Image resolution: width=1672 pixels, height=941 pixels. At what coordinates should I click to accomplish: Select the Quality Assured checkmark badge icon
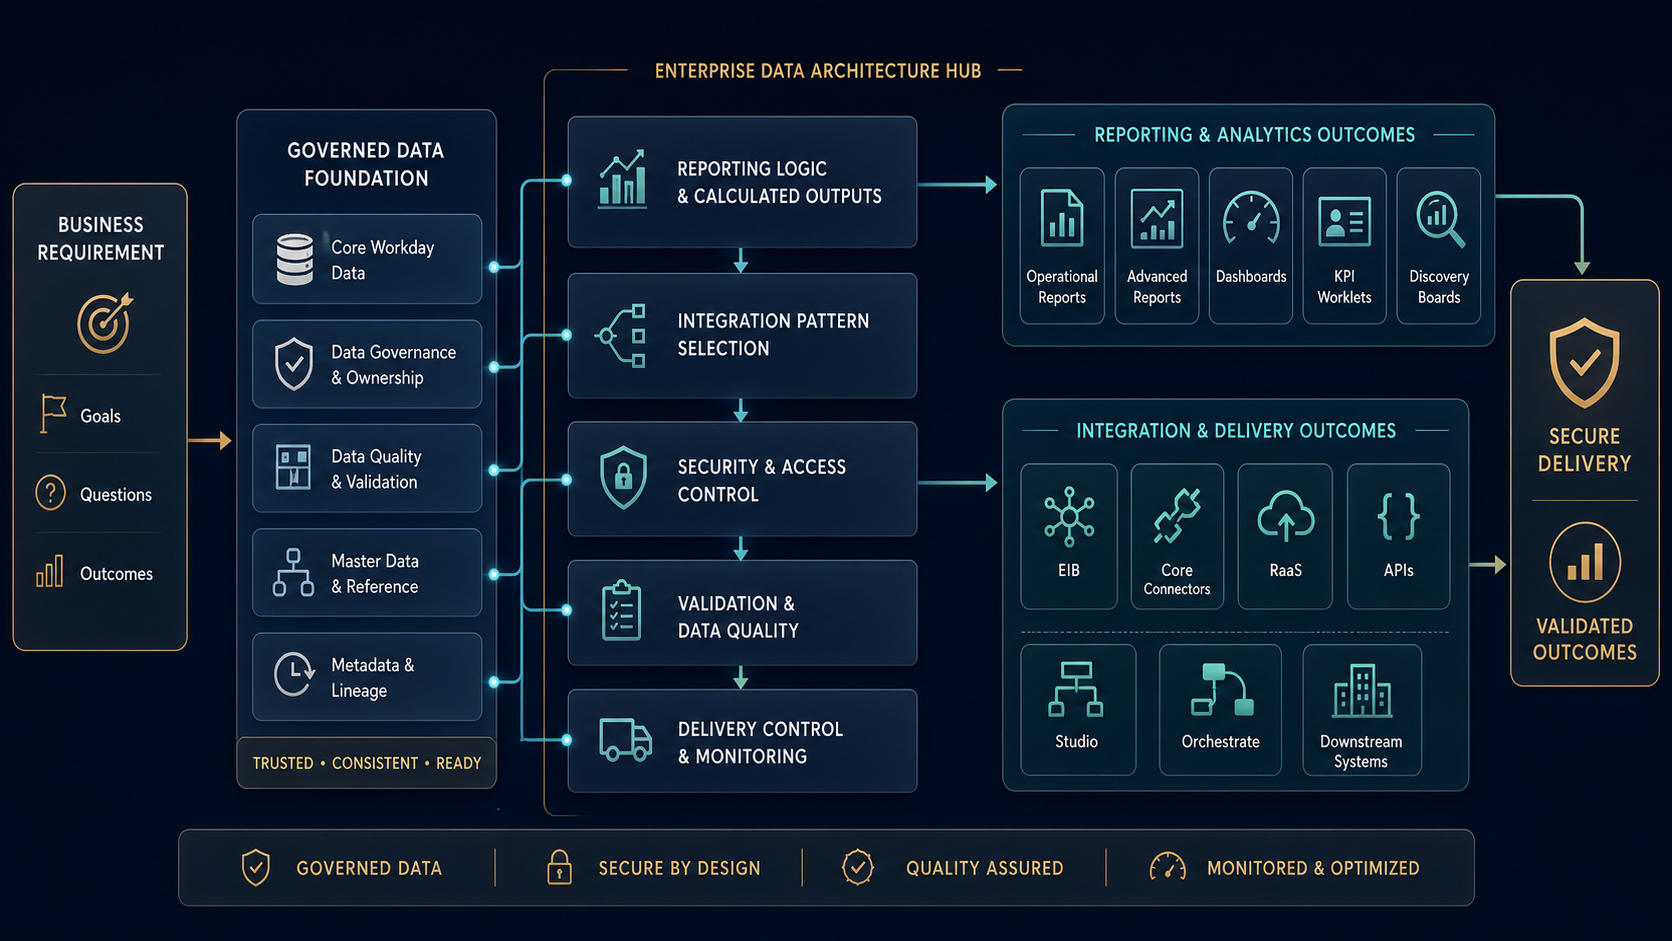[x=858, y=867]
